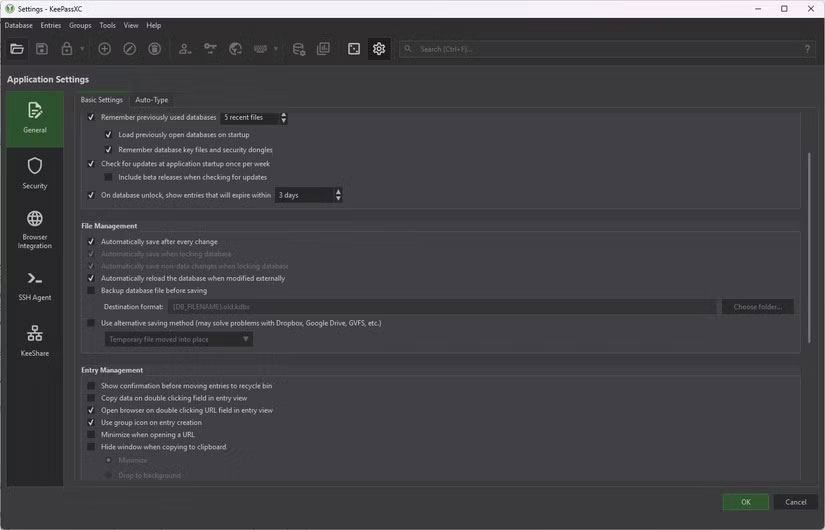Click the Cancel button
The height and width of the screenshot is (530, 825).
point(795,502)
